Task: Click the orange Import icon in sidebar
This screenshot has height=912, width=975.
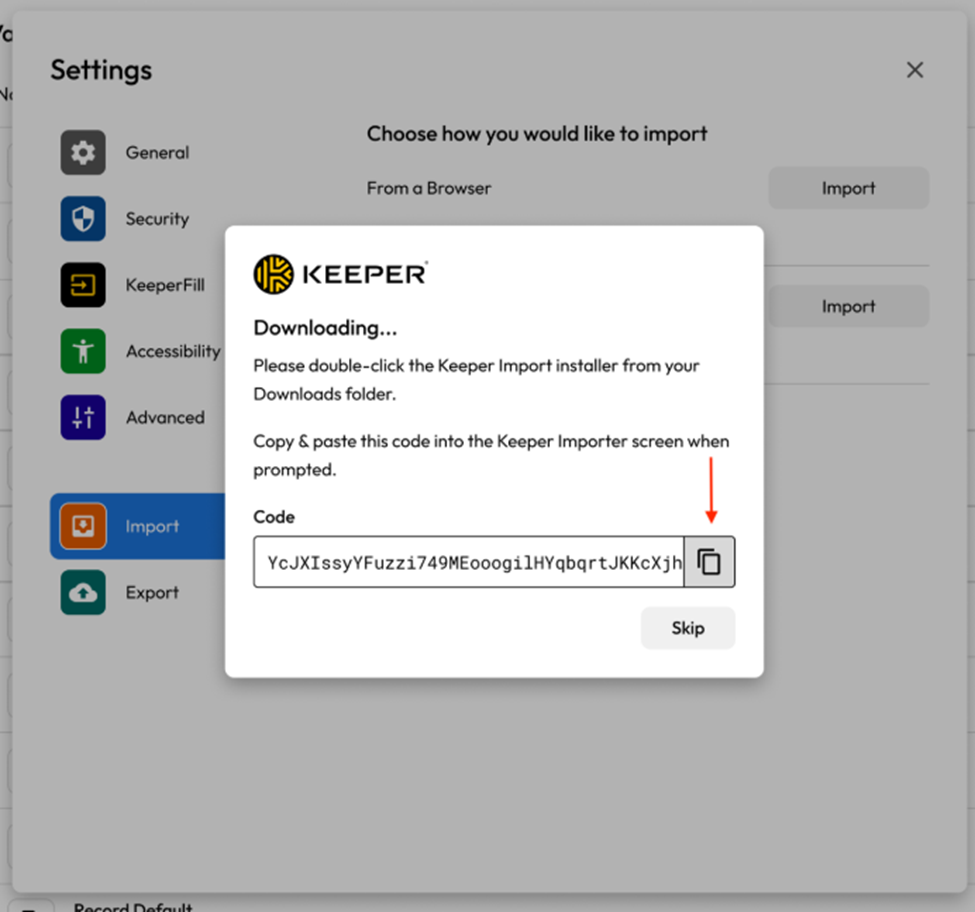Action: coord(83,526)
